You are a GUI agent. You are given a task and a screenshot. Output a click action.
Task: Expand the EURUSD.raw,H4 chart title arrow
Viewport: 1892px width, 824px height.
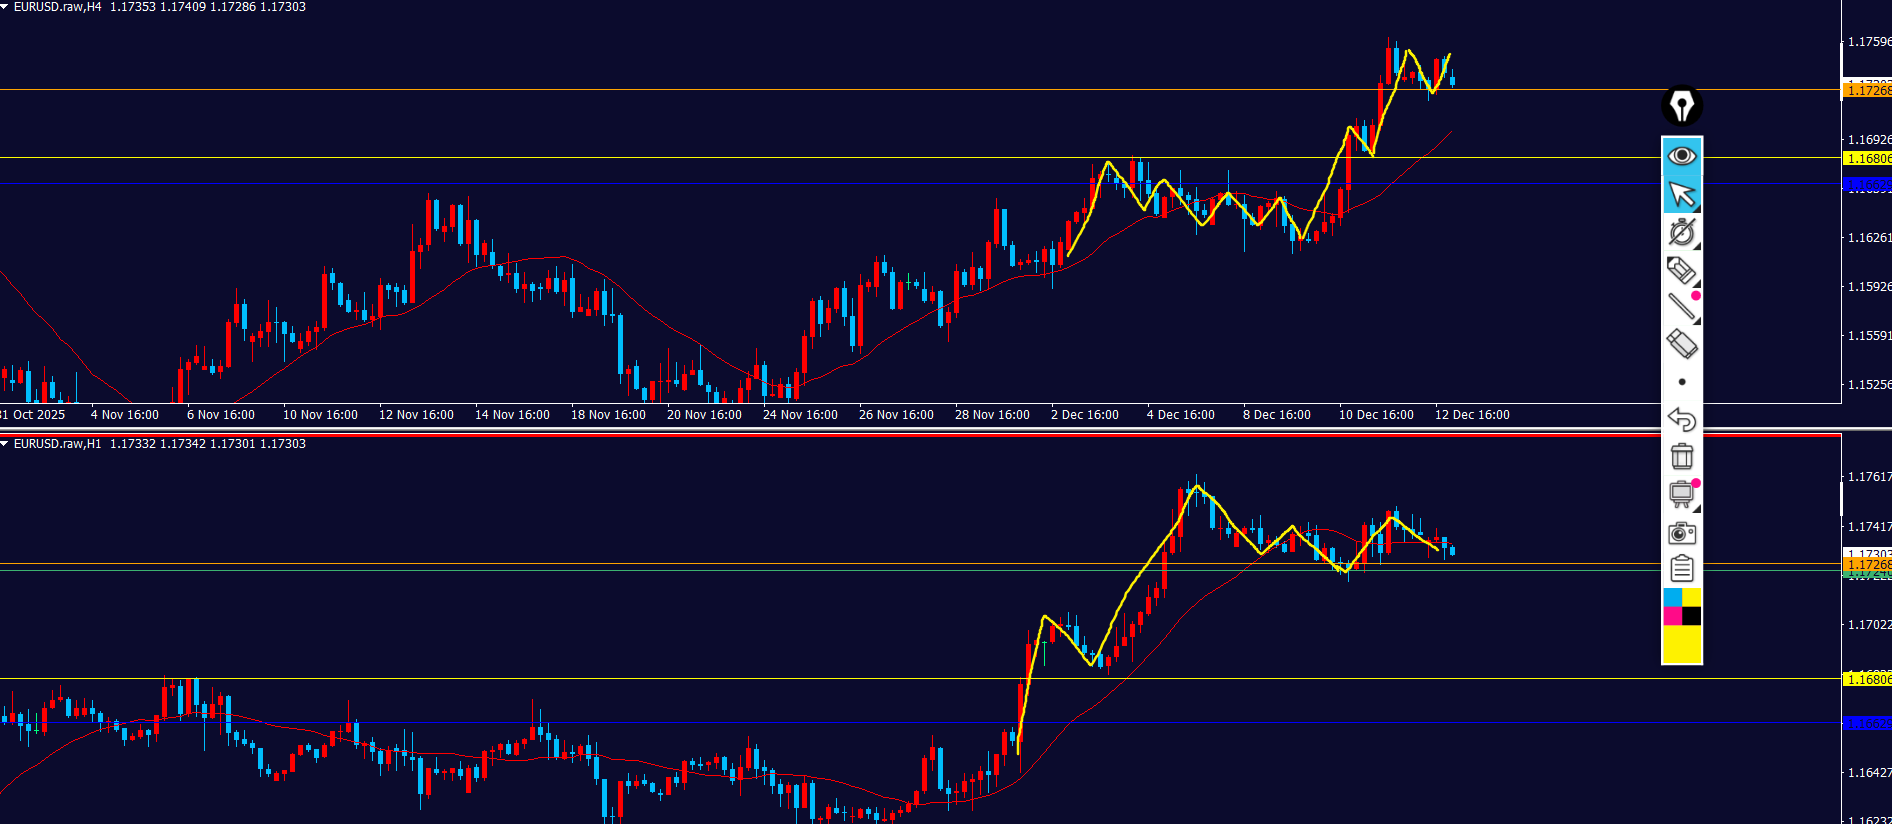[x=5, y=7]
